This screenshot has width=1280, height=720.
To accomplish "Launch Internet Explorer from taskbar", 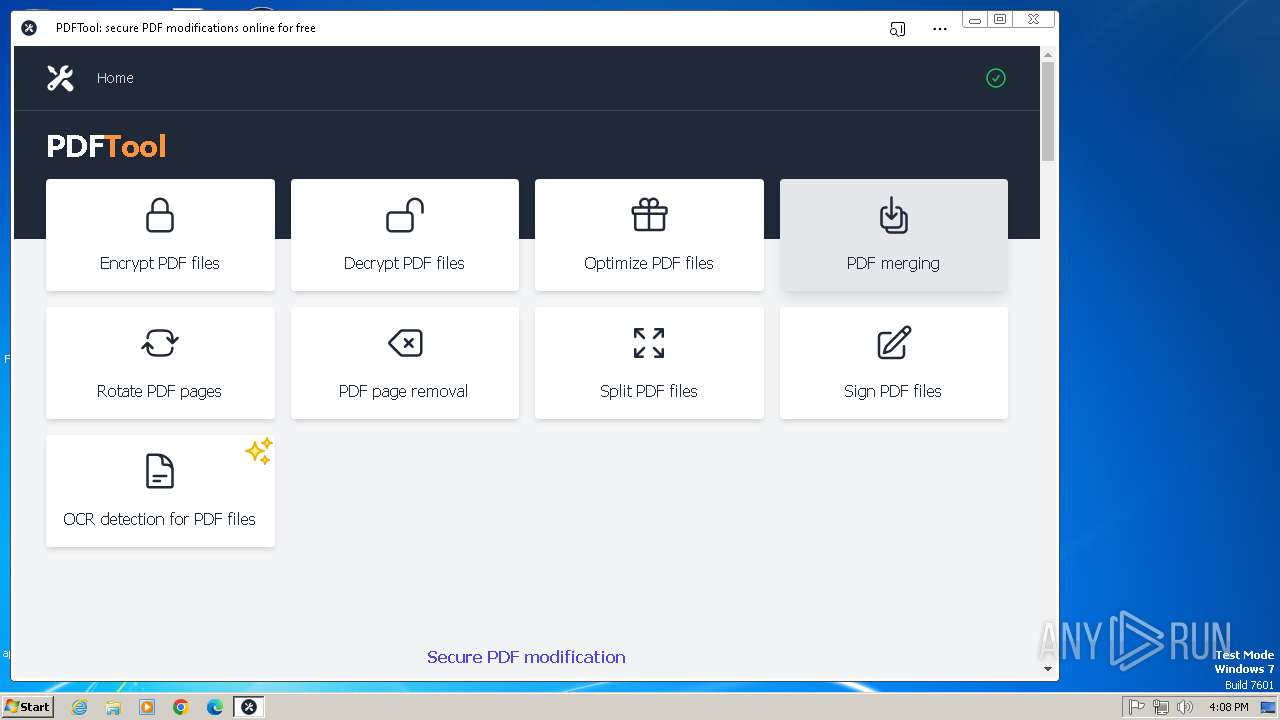I will pyautogui.click(x=79, y=707).
